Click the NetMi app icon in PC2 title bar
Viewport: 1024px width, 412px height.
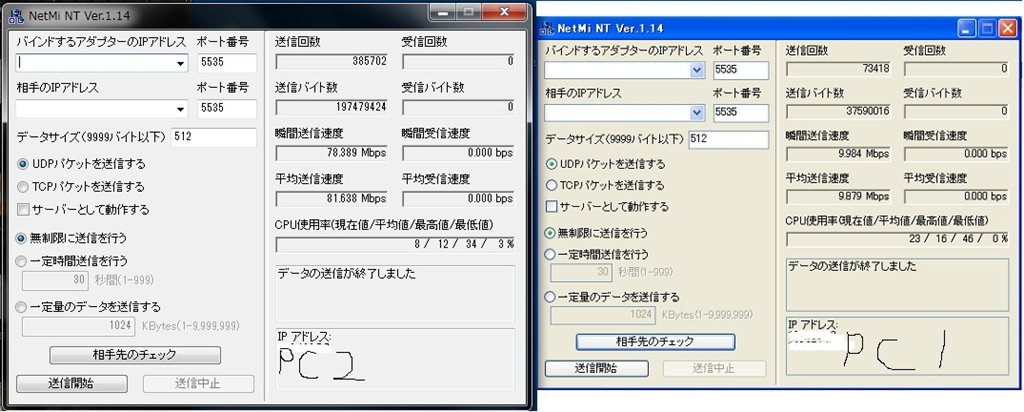[x=16, y=15]
